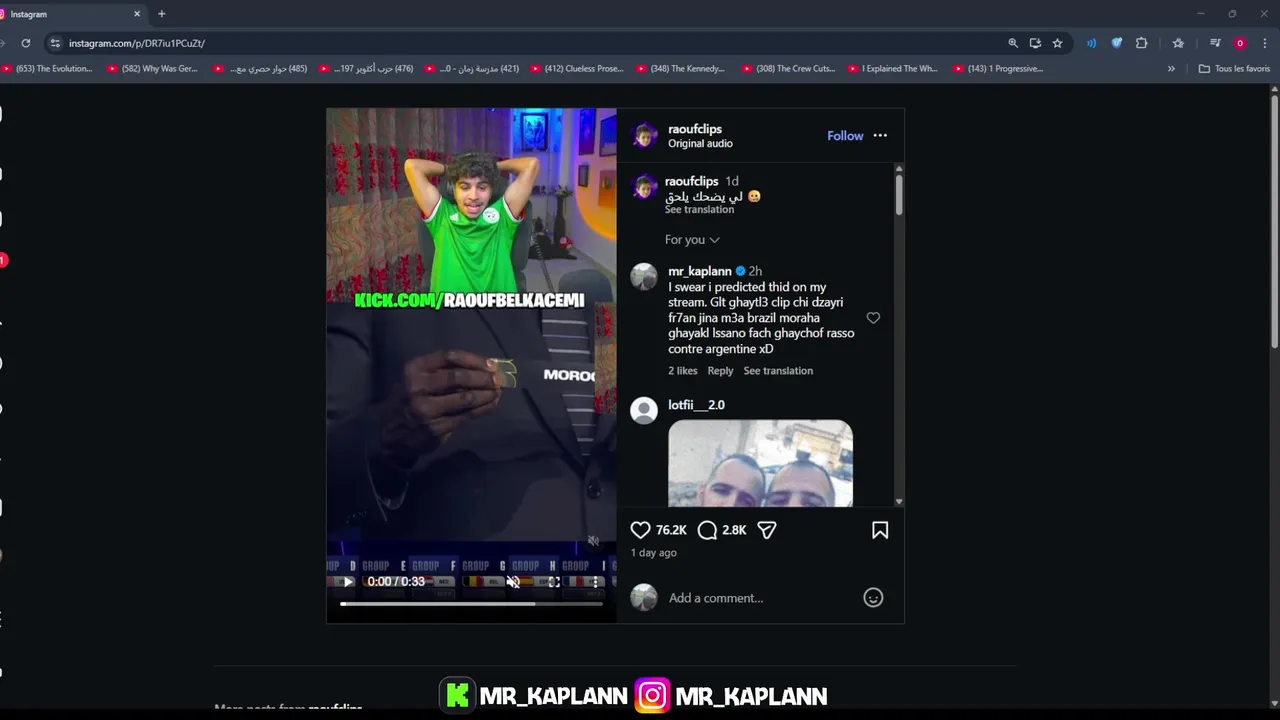The image size is (1280, 720).
Task: Install app icon in address bar
Action: pos(1035,43)
